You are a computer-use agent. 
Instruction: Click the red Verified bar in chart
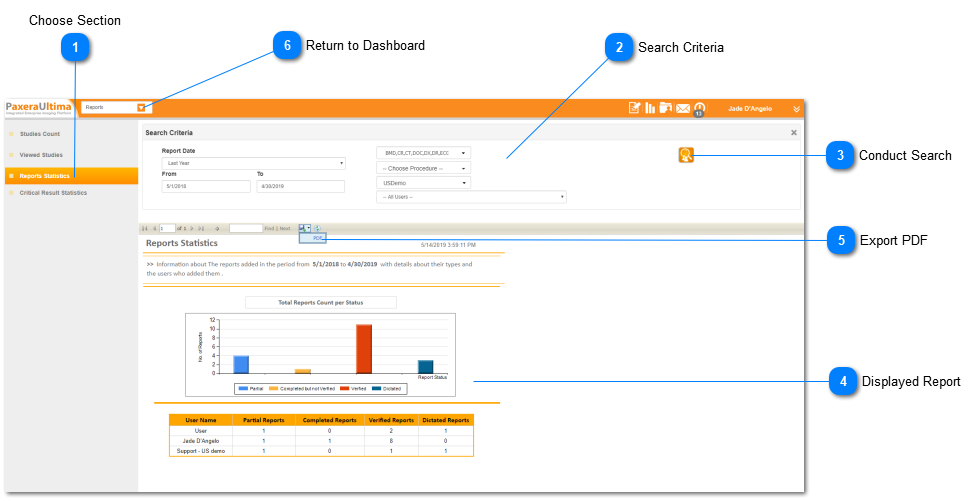364,349
